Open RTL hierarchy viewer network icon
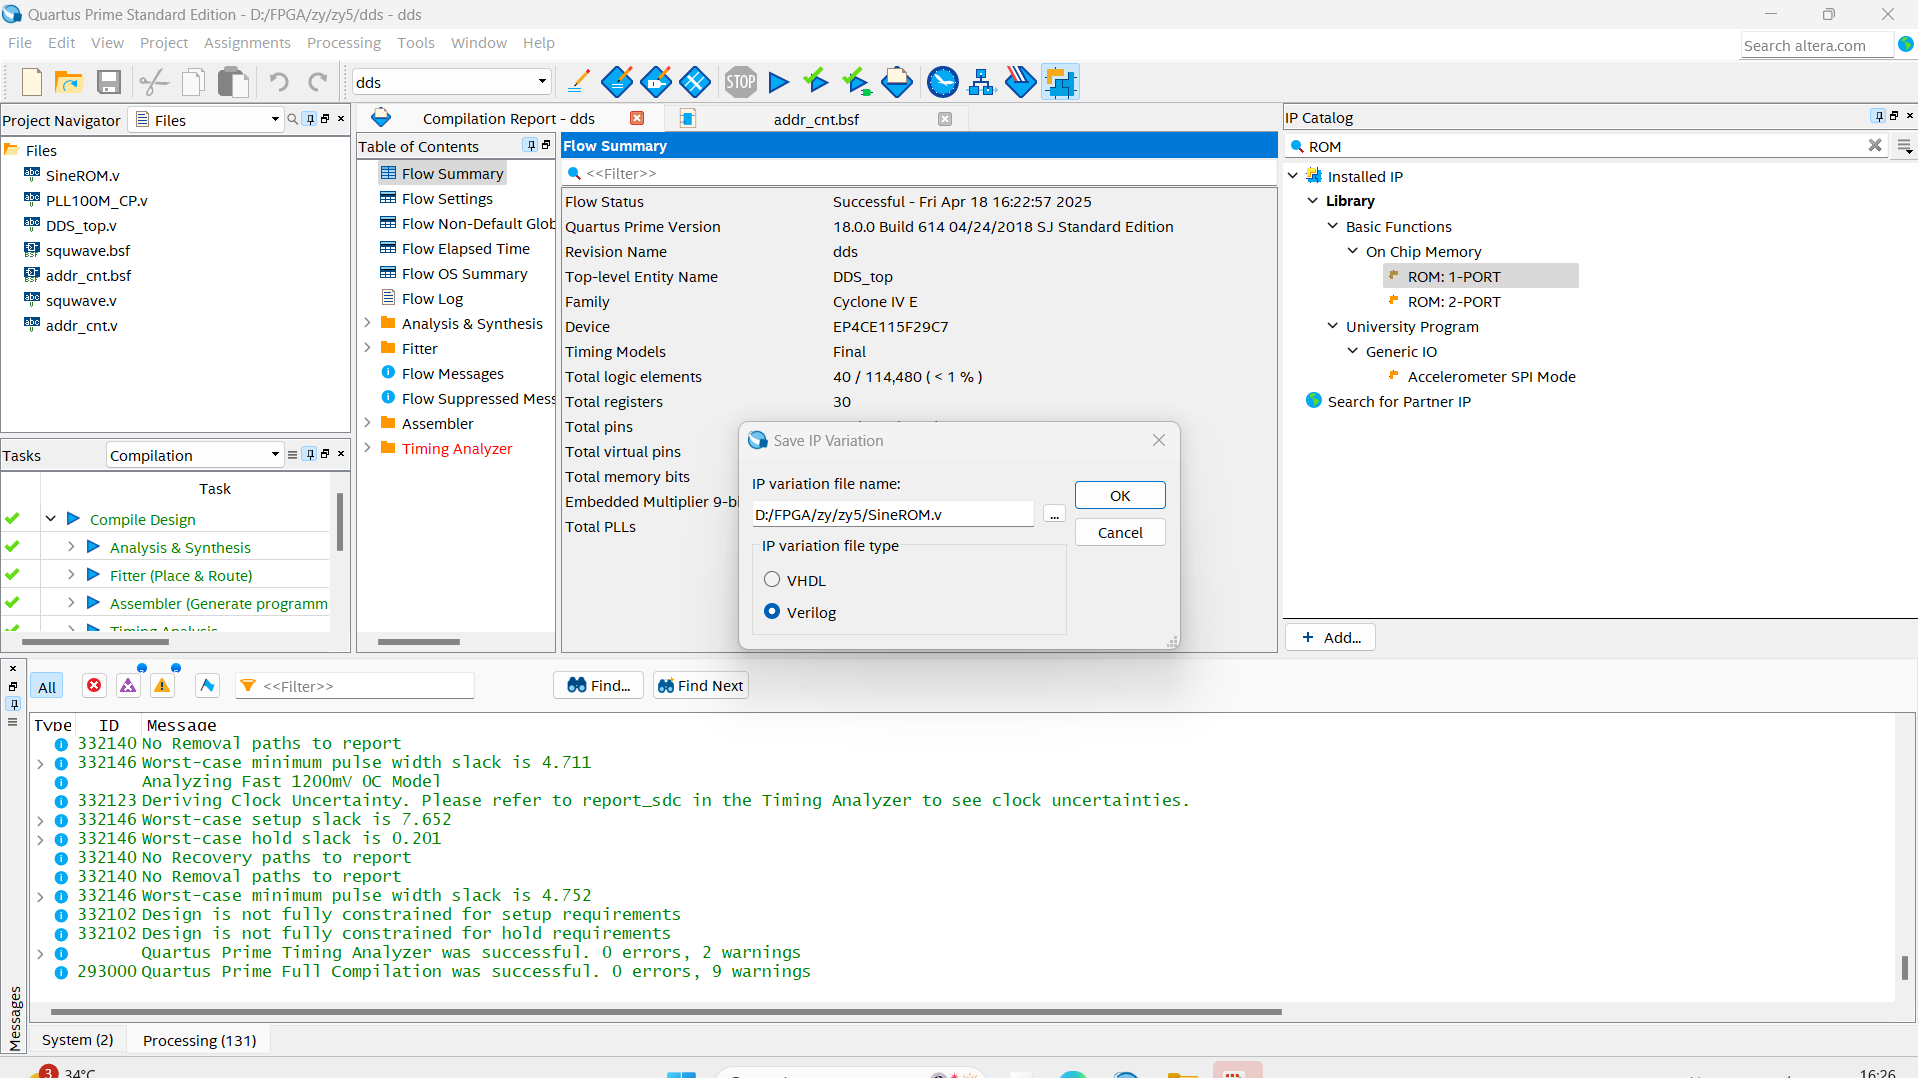Viewport: 1918px width, 1078px height. pos(981,82)
